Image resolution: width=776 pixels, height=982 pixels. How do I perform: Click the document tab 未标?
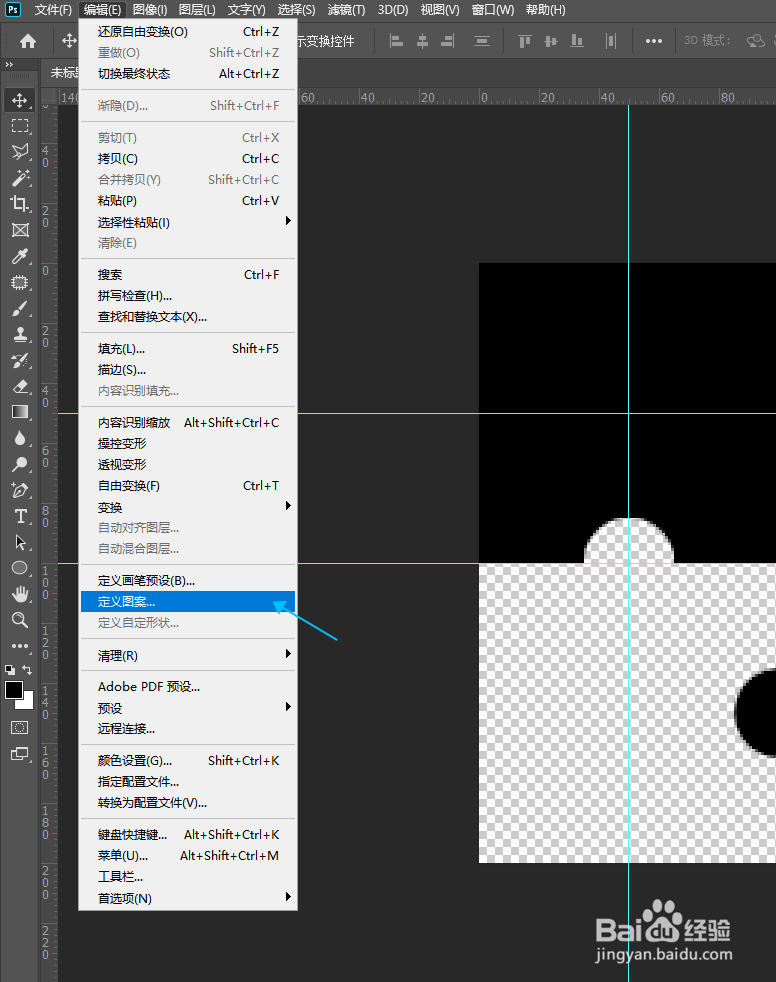click(64, 73)
